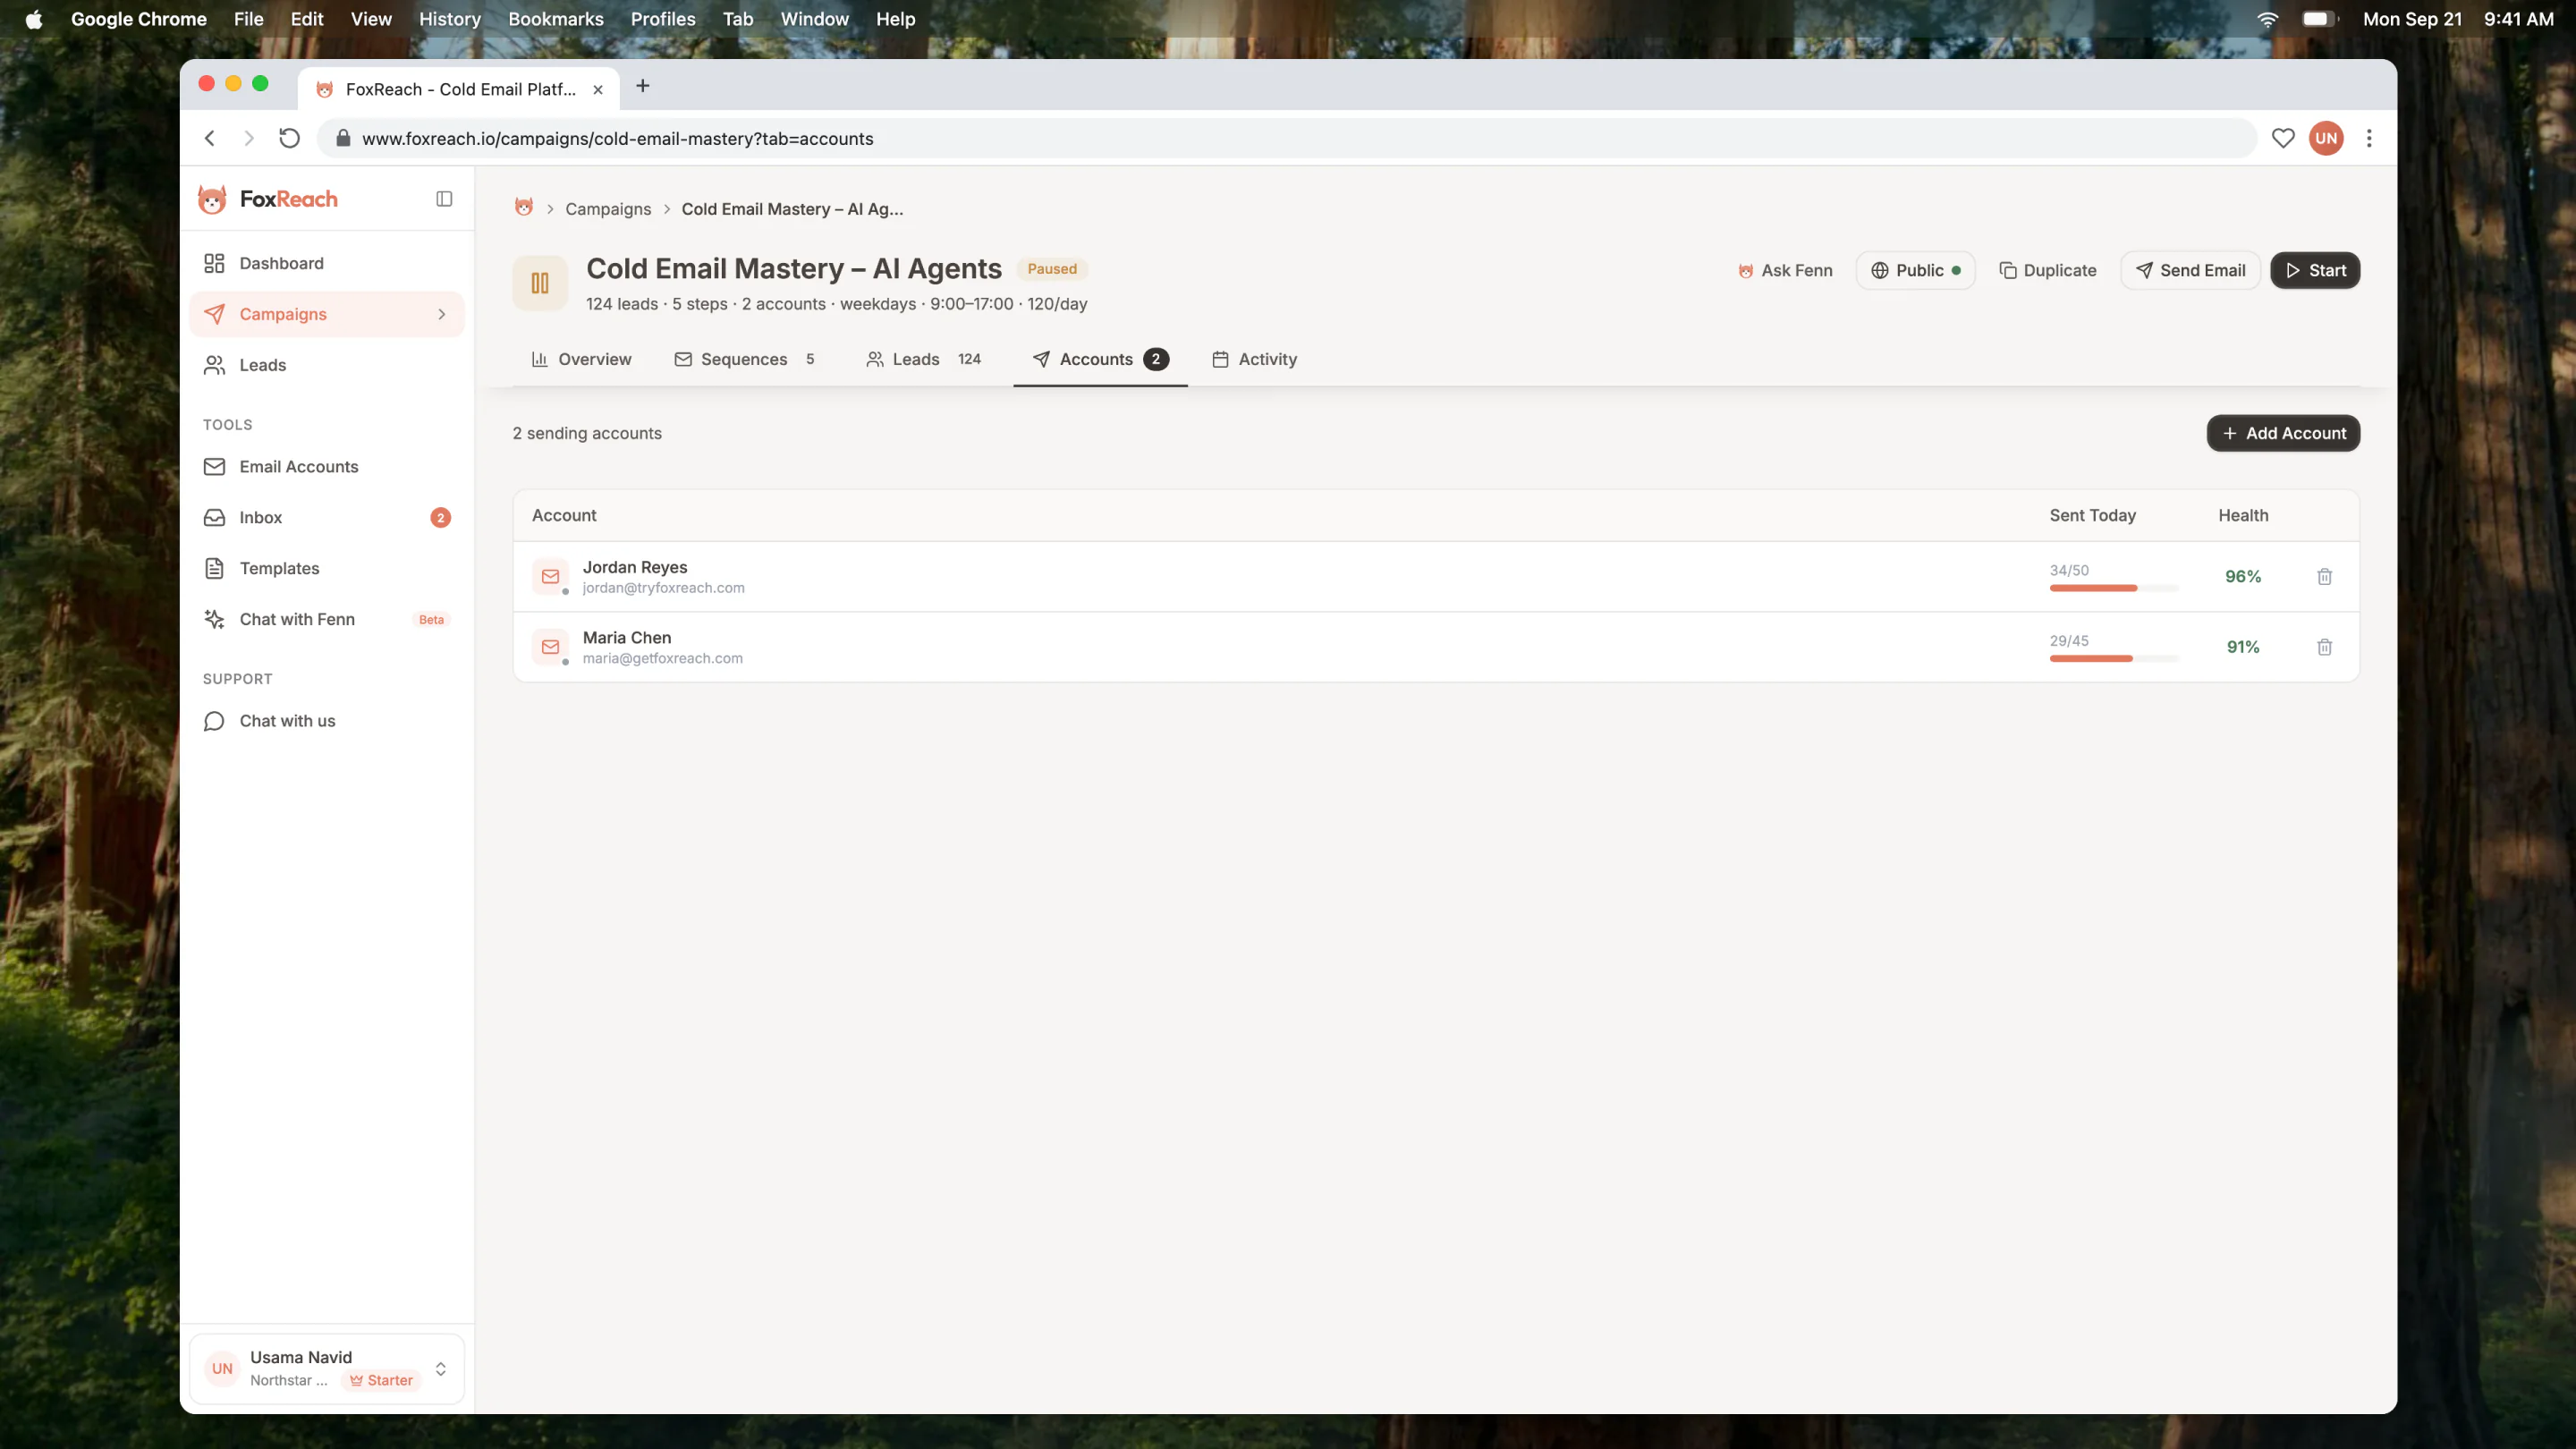Delete Jordan Reyes sending account
Viewport: 2576px width, 1449px height.
point(2324,577)
